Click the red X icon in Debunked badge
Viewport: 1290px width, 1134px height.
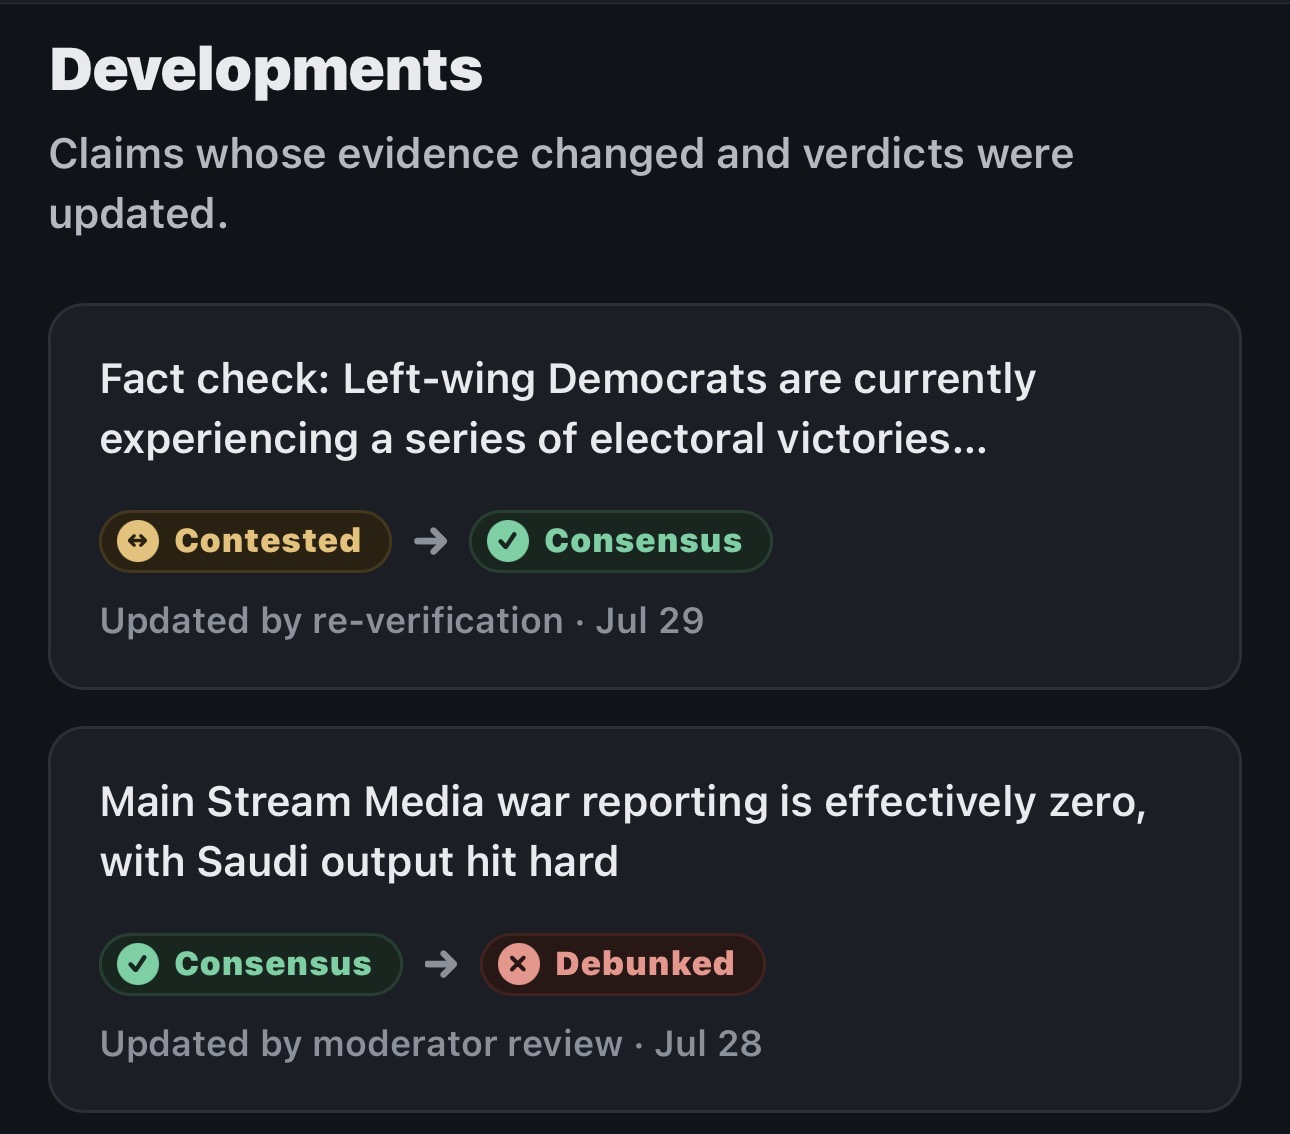pos(518,964)
